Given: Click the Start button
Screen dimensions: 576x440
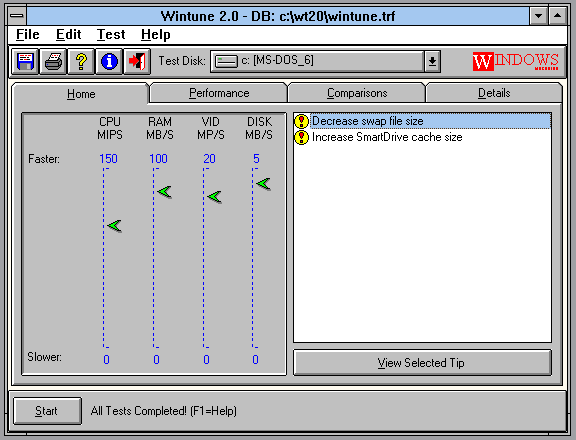Looking at the screenshot, I should (47, 411).
